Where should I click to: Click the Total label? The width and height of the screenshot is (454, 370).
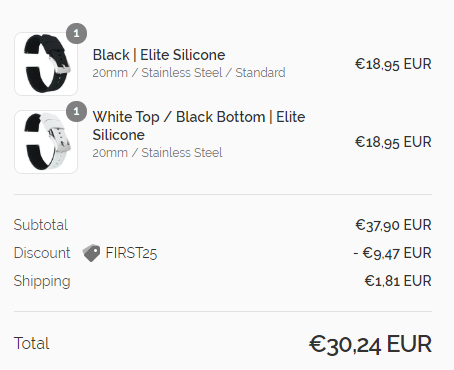(x=31, y=343)
